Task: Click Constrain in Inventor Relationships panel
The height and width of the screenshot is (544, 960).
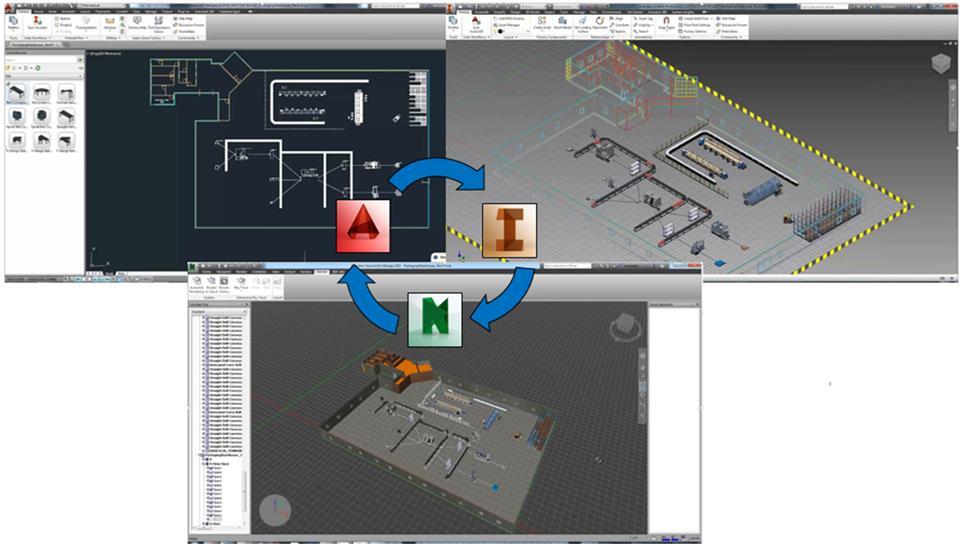Action: (x=620, y=25)
